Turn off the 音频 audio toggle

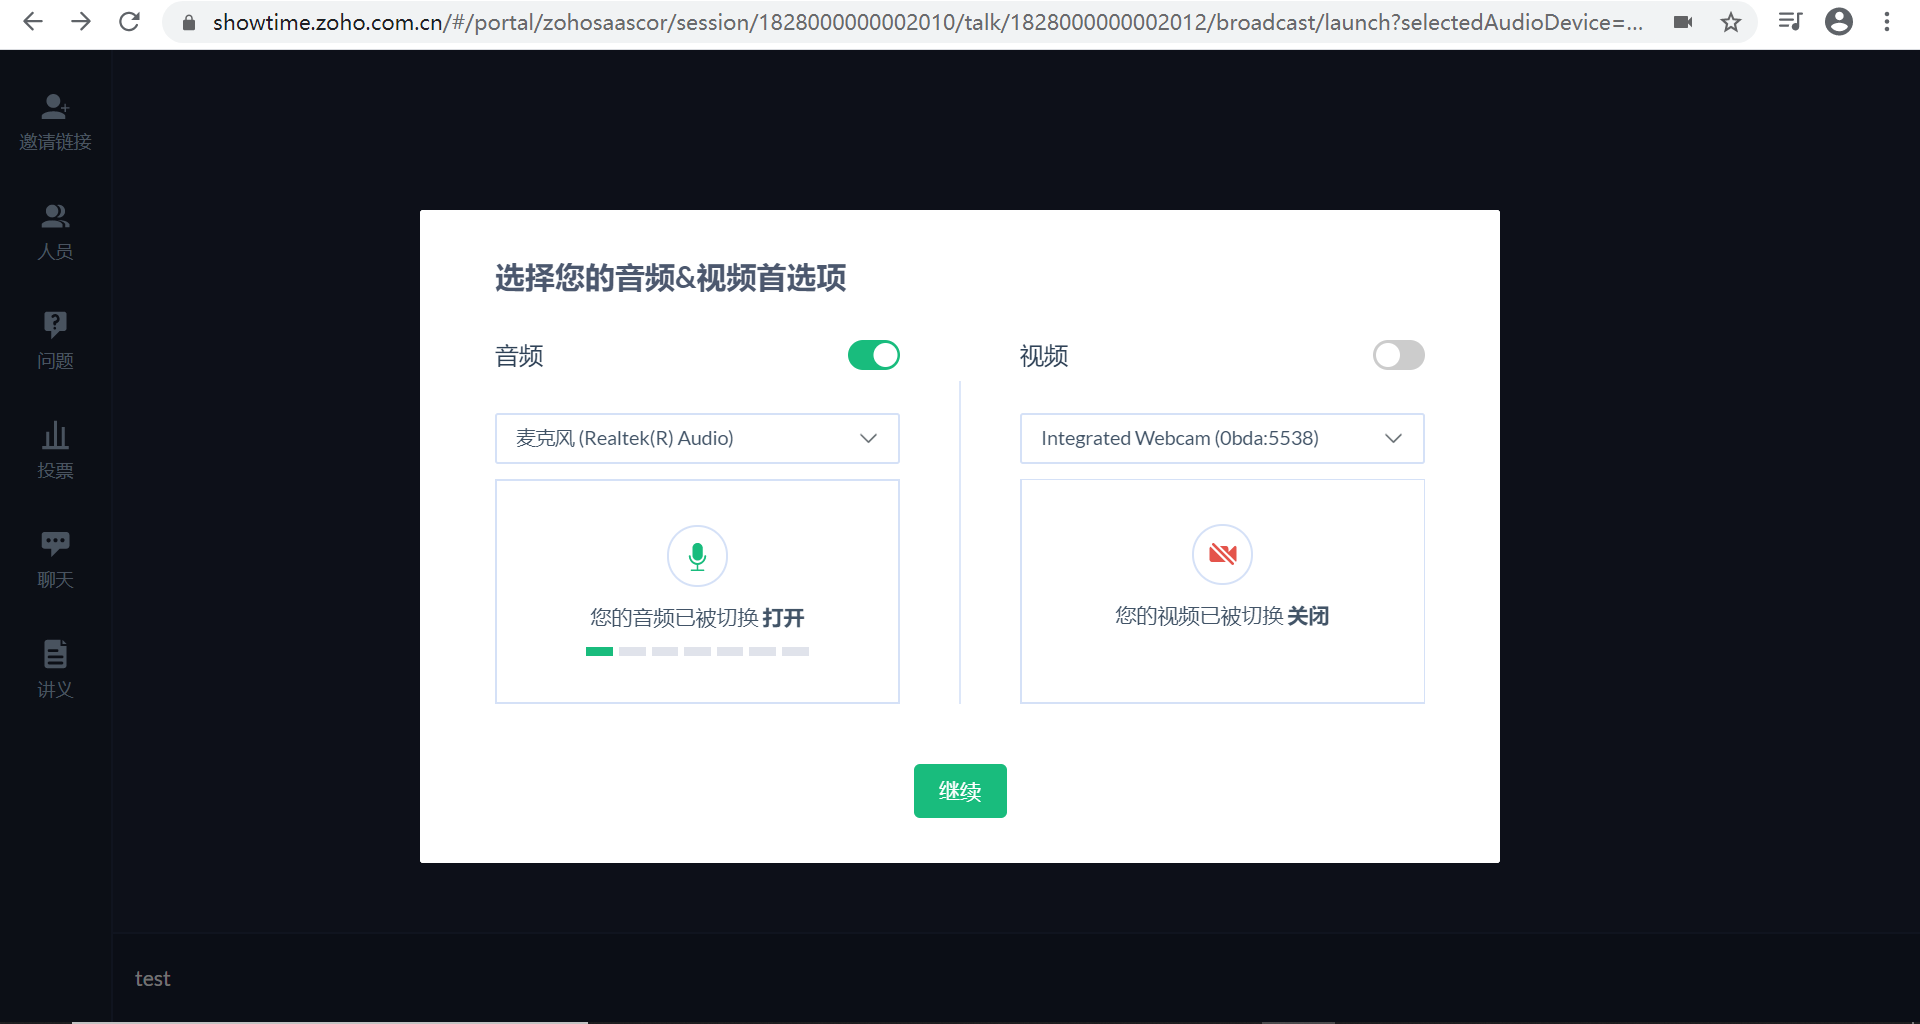(x=873, y=355)
